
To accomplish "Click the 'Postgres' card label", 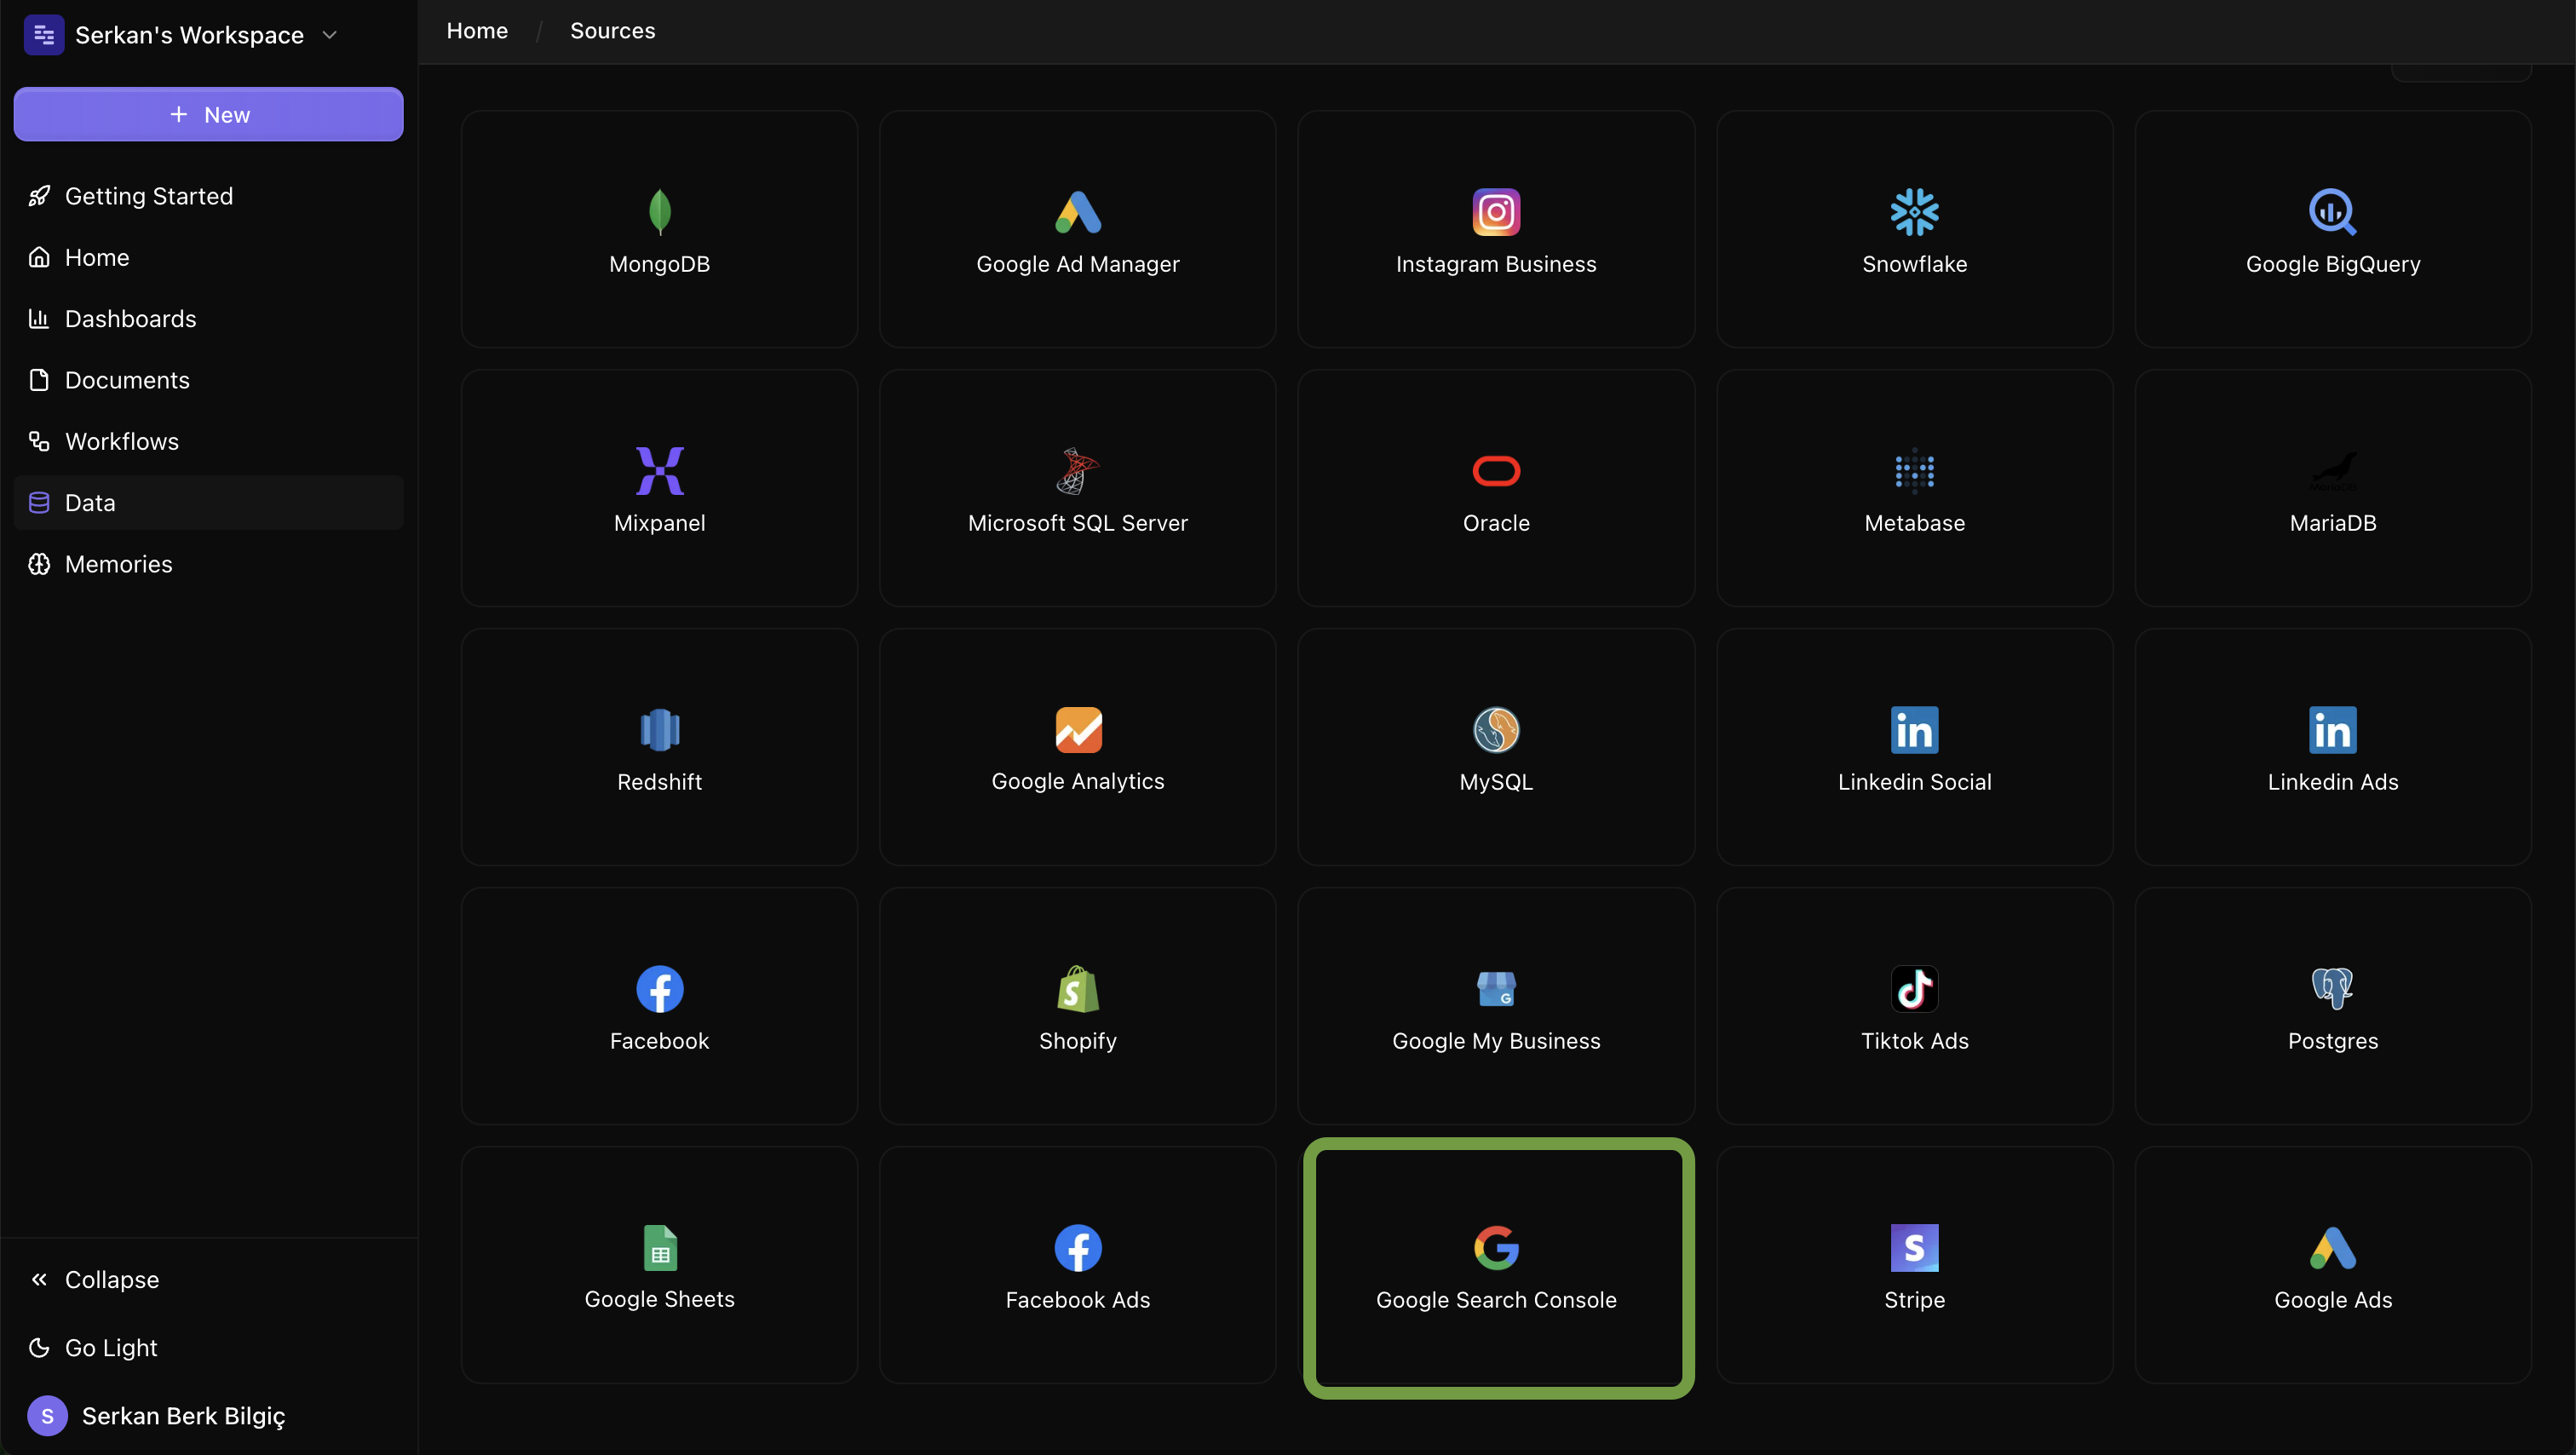I will point(2332,1041).
